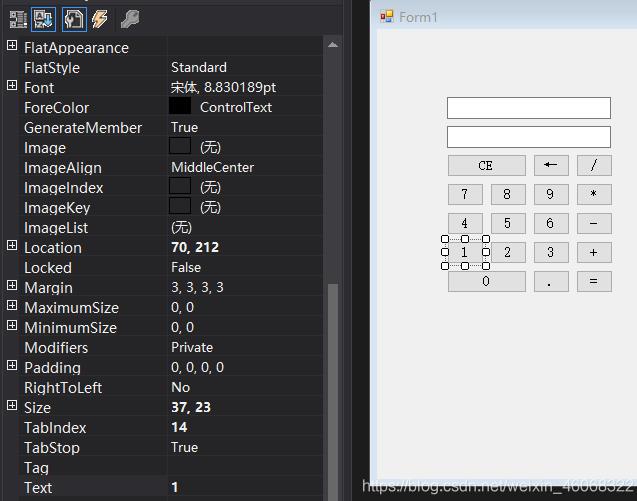The image size is (637, 501).
Task: Click the selected 1 button on Form1
Action: 465,252
